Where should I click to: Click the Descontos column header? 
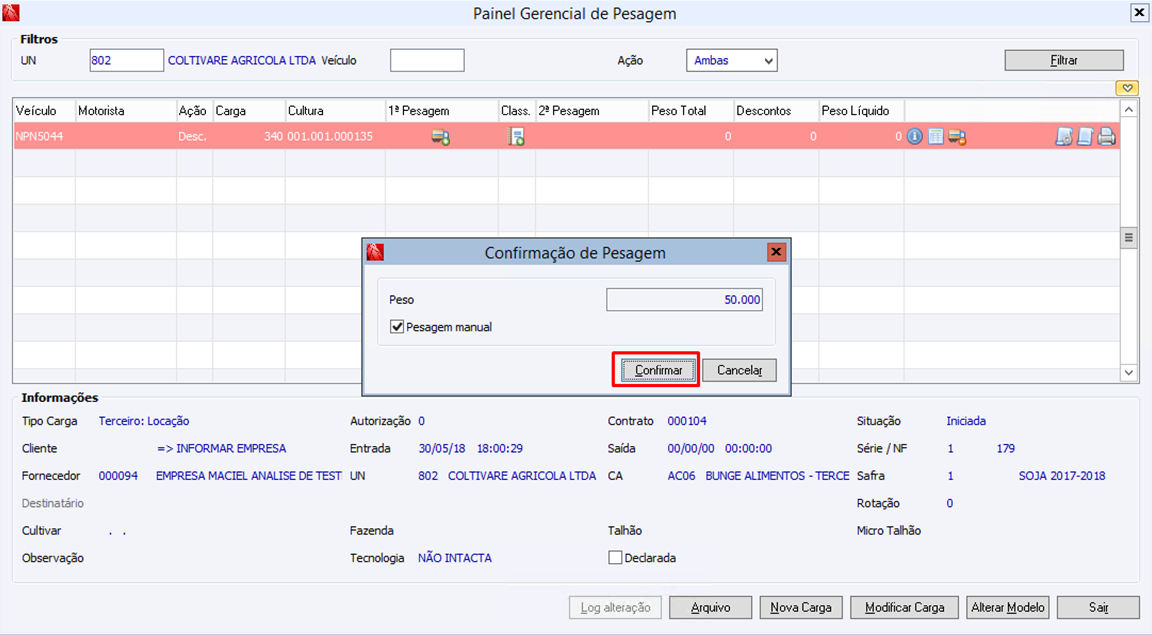coord(776,111)
